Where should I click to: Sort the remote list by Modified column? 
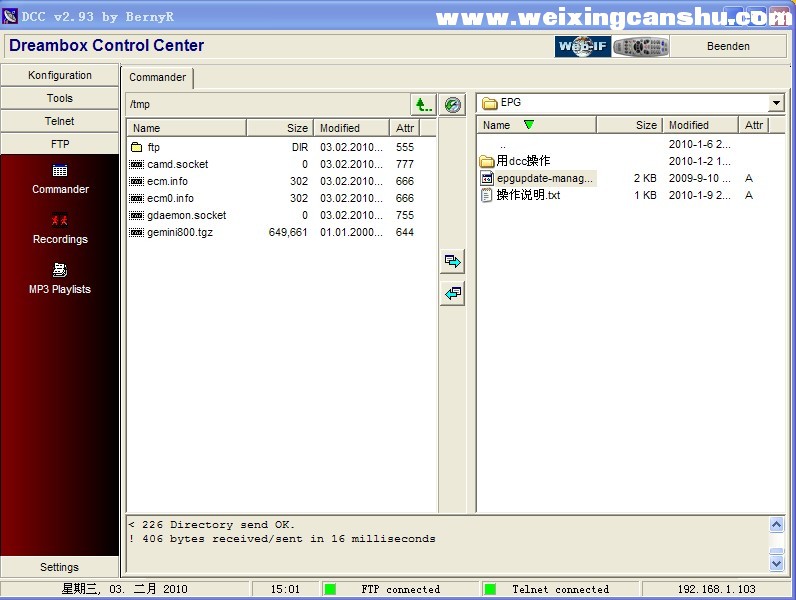352,128
